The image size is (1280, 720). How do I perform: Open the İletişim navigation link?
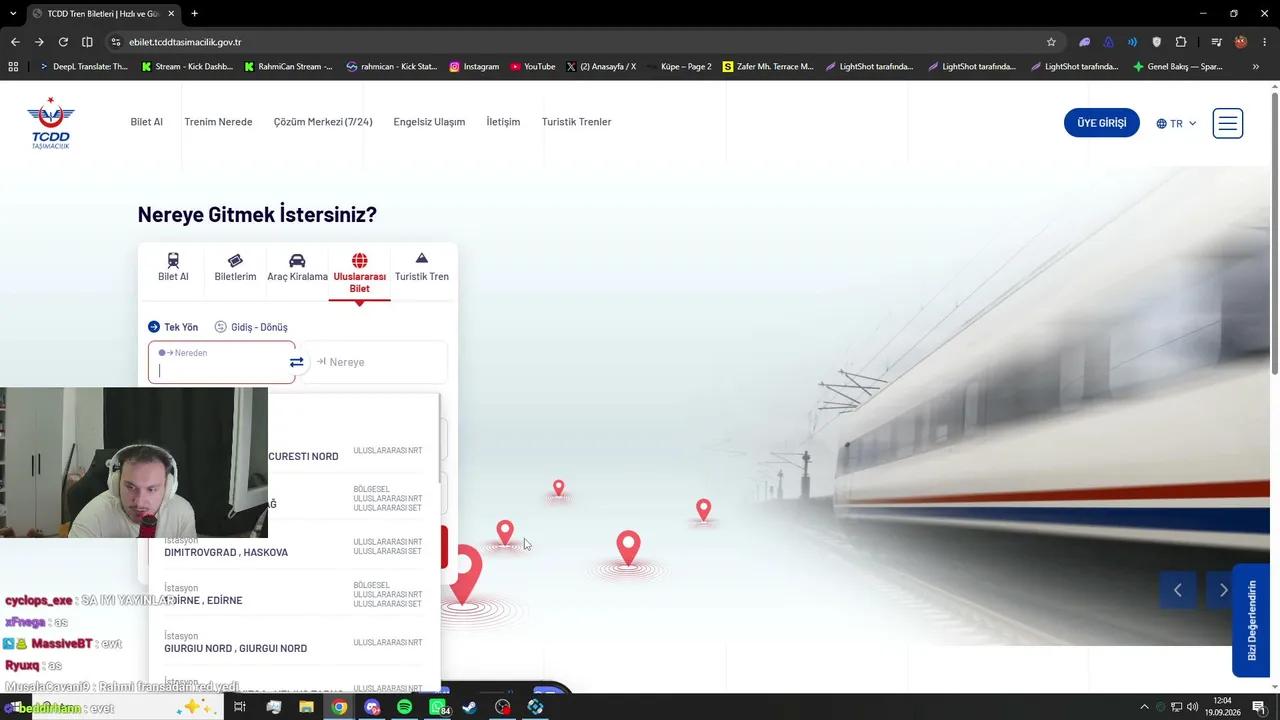(503, 122)
